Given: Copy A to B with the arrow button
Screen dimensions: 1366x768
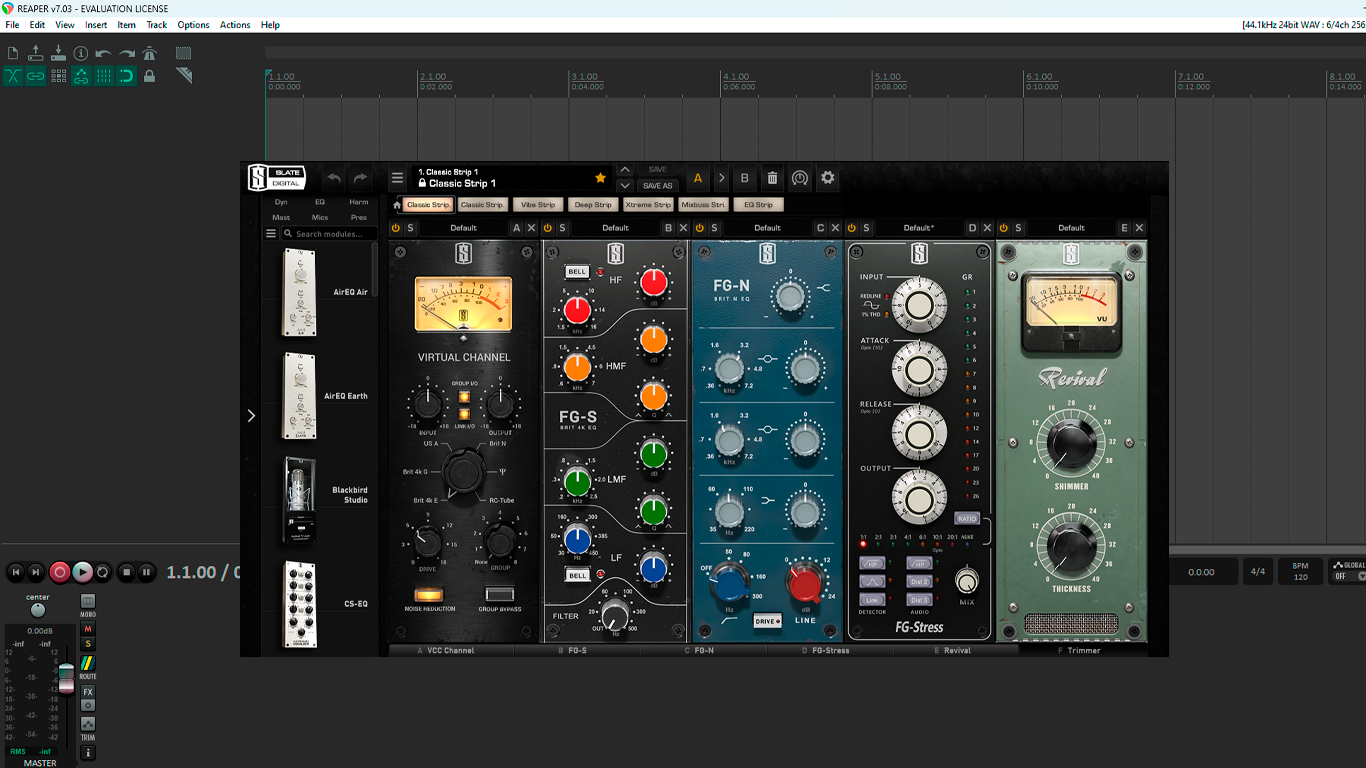Looking at the screenshot, I should point(722,178).
